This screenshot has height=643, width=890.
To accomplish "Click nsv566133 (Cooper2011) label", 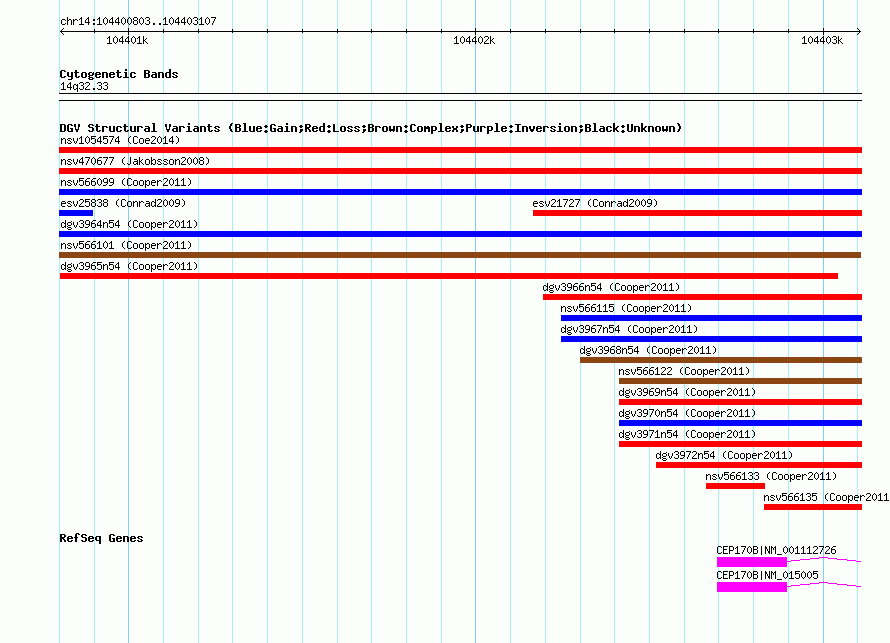I will click(x=771, y=476).
